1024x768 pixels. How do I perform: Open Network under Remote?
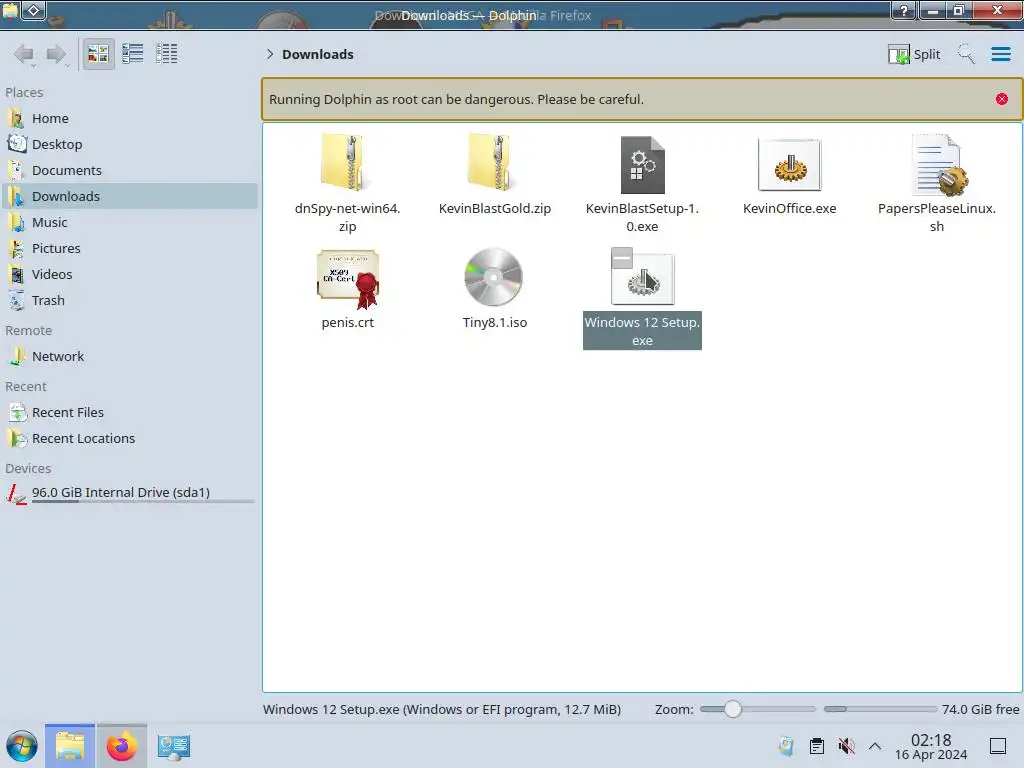pyautogui.click(x=130, y=357)
